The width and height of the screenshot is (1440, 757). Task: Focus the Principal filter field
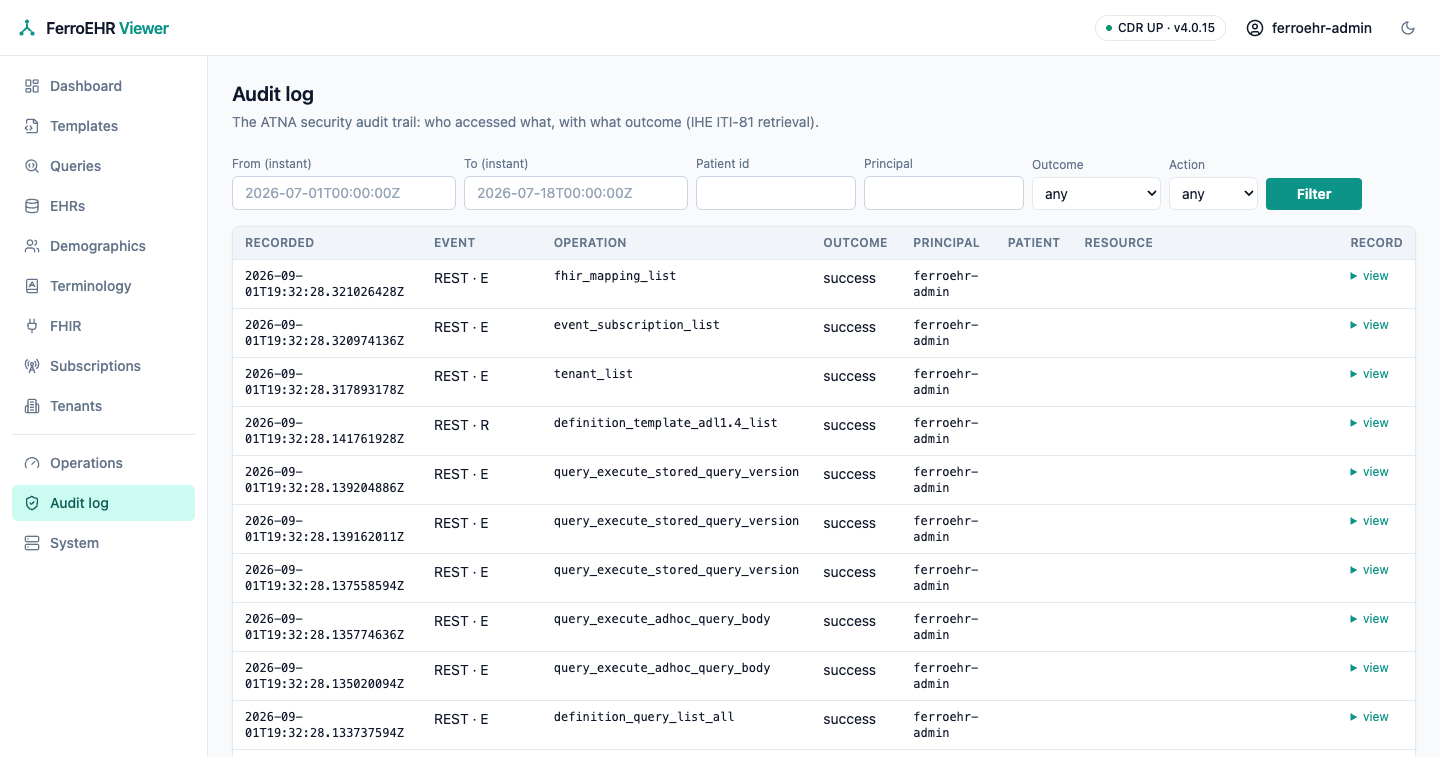944,193
